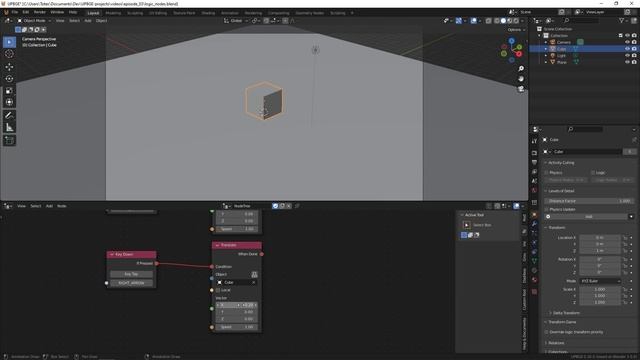Viewport: 640px width, 360px height.
Task: Select the Rotate tool
Action: pos(9,78)
